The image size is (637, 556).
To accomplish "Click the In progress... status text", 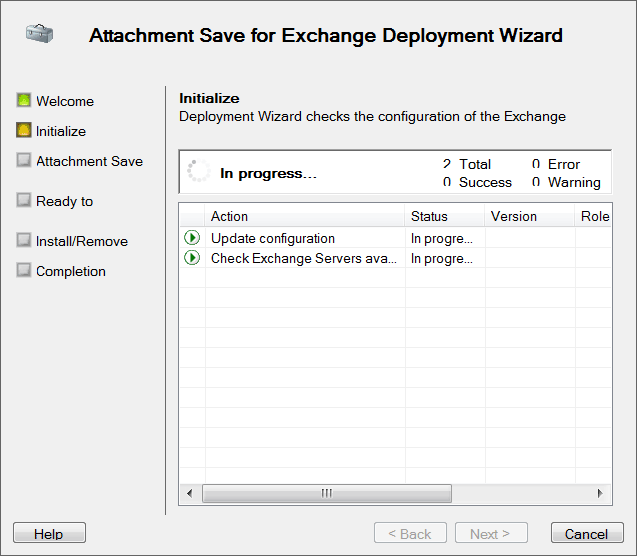I will [x=269, y=173].
